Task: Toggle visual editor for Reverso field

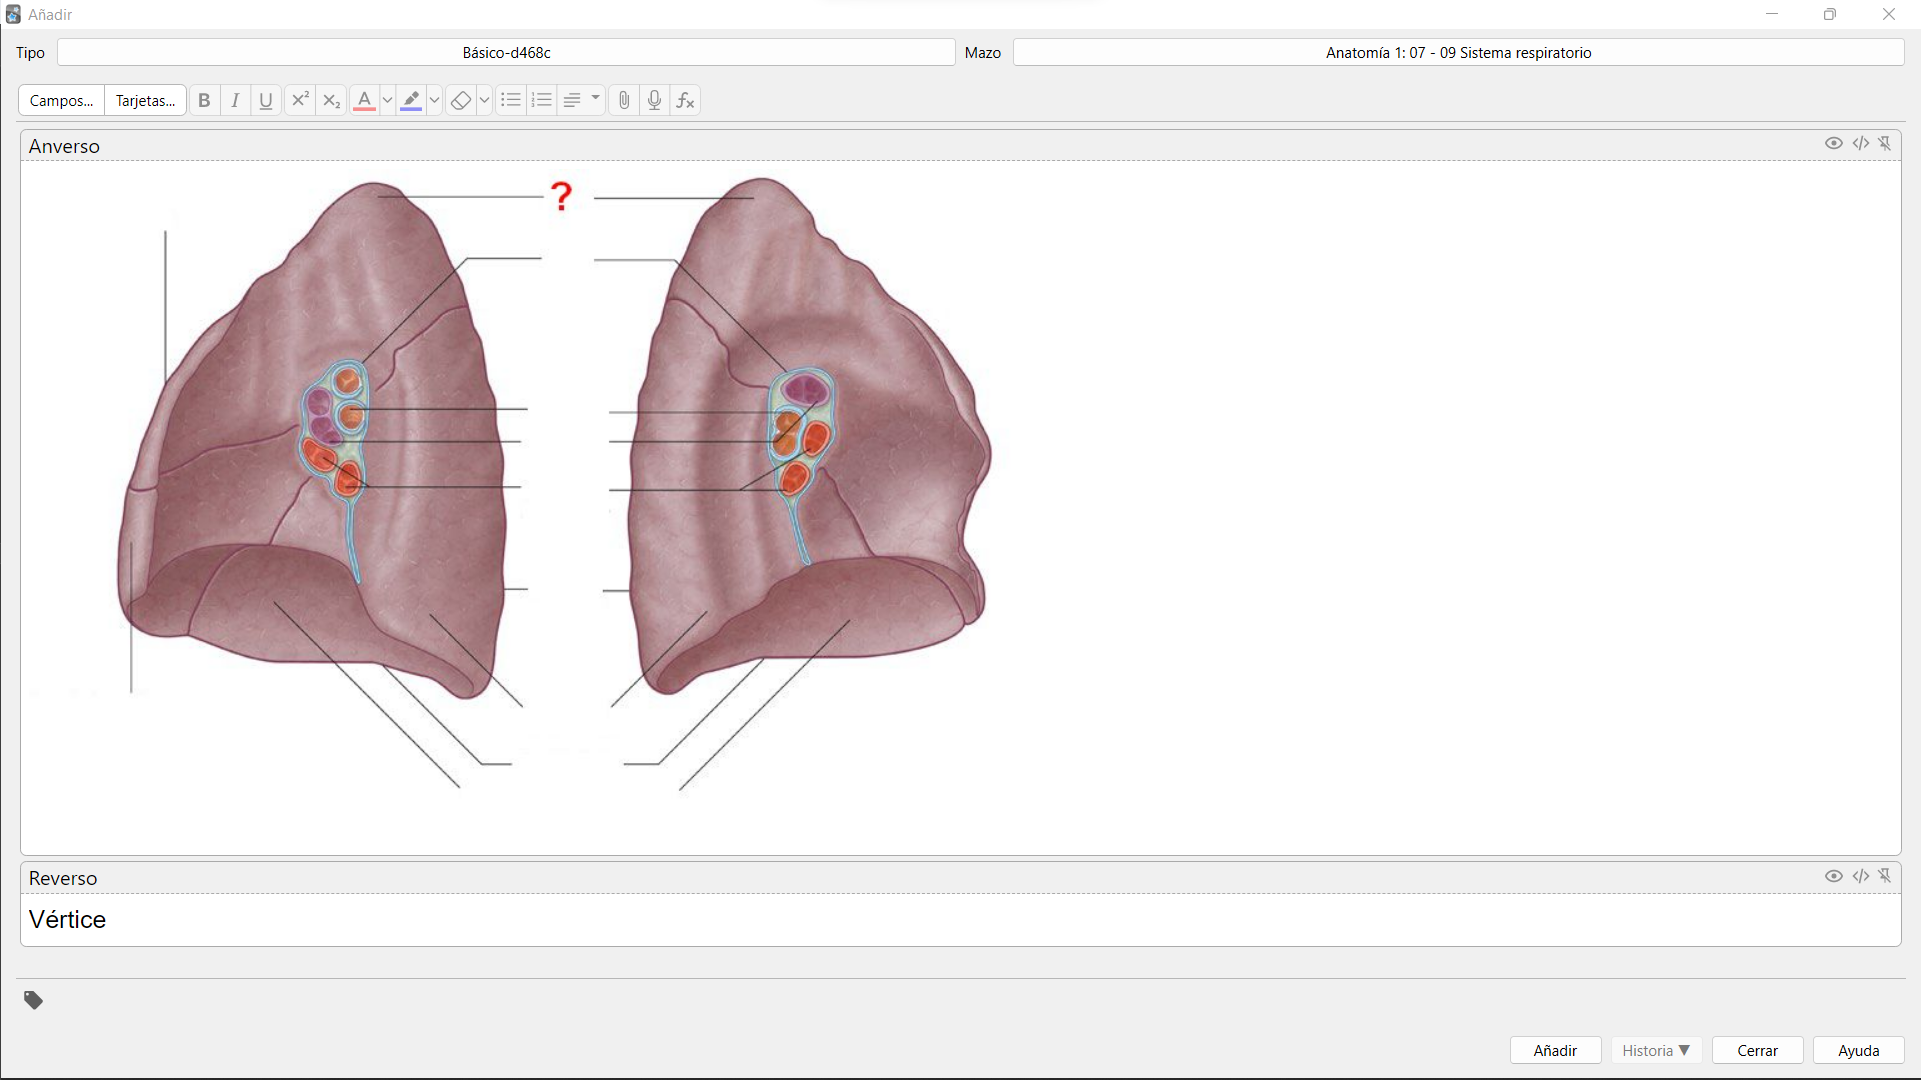Action: point(1834,876)
